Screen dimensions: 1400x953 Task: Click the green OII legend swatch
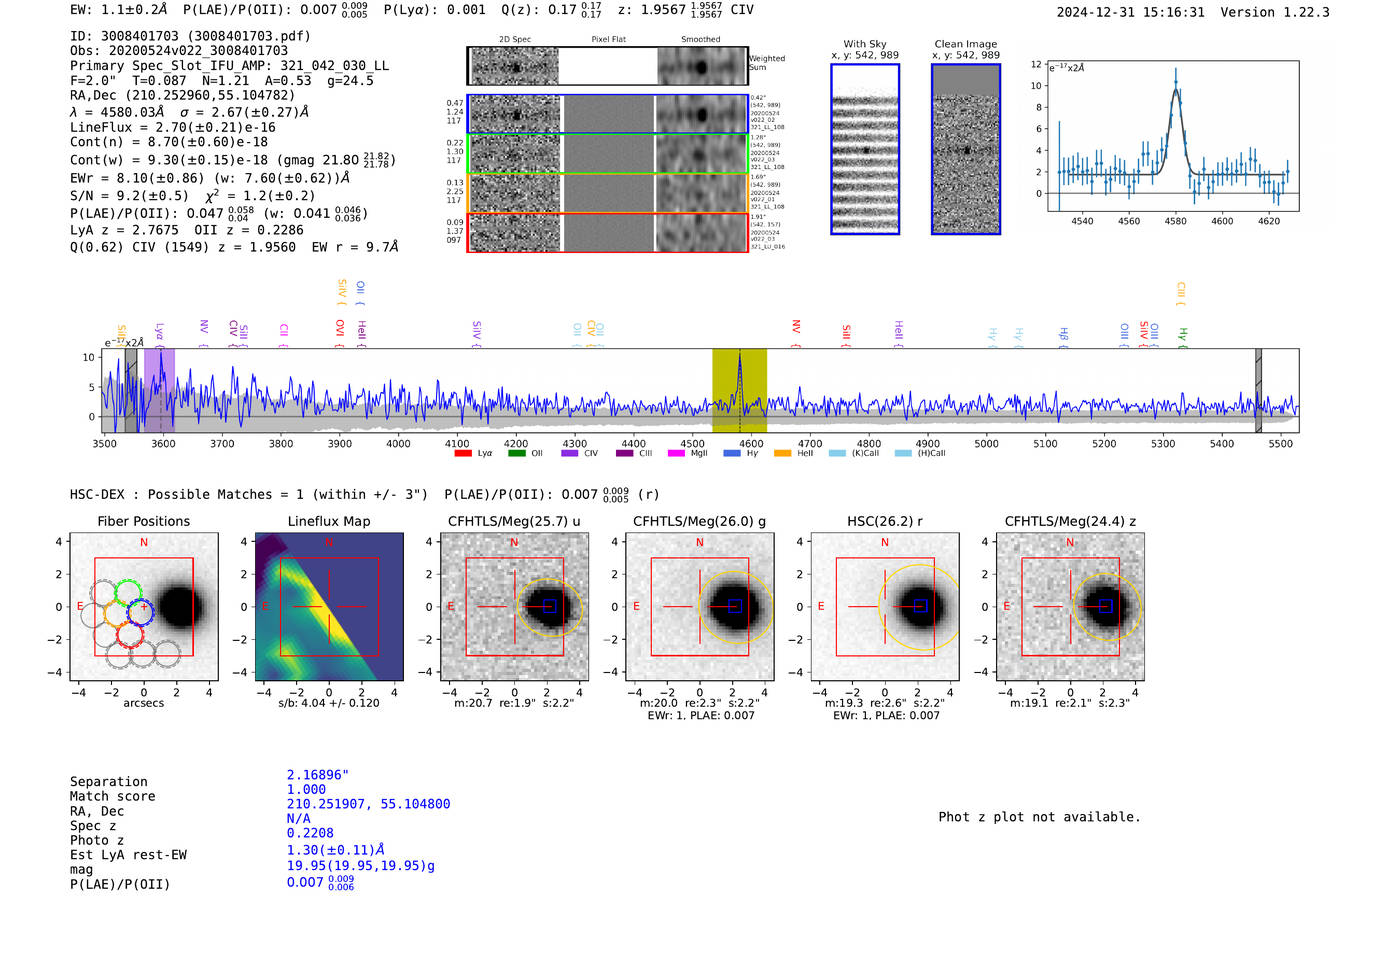pyautogui.click(x=516, y=453)
